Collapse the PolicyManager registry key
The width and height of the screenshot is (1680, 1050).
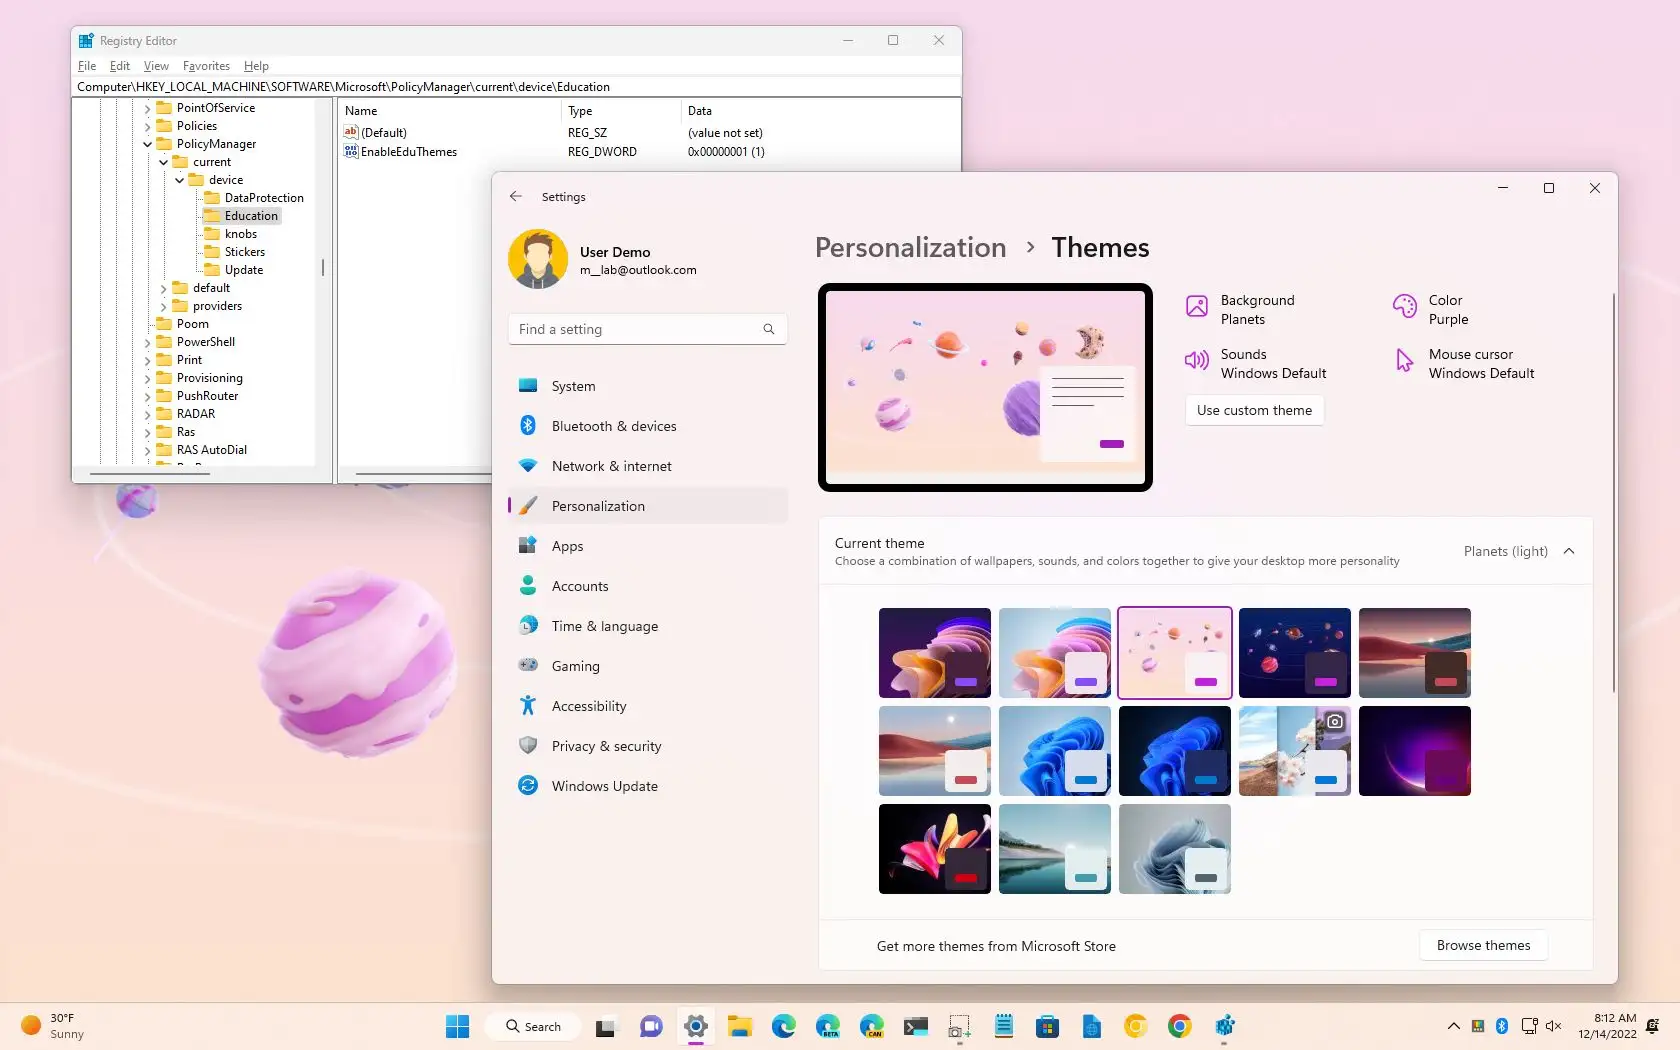point(148,143)
